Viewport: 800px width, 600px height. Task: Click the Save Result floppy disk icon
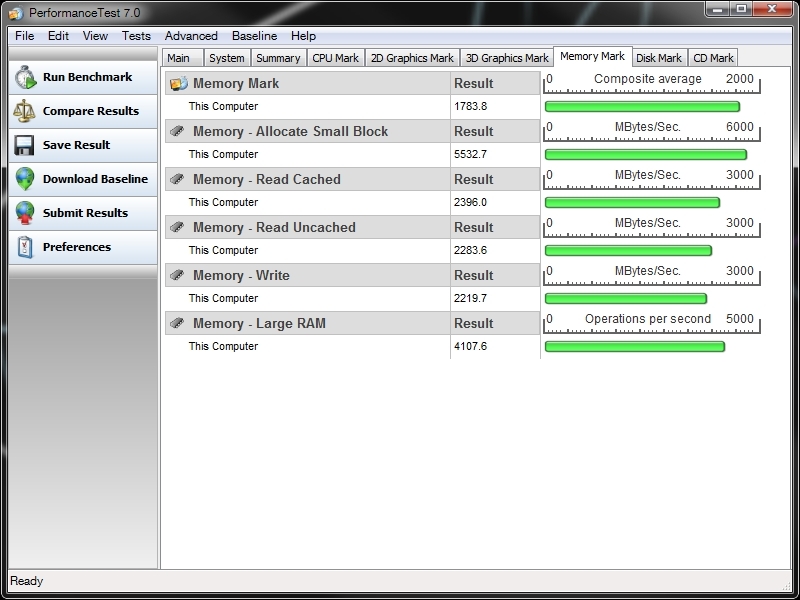pyautogui.click(x=24, y=145)
